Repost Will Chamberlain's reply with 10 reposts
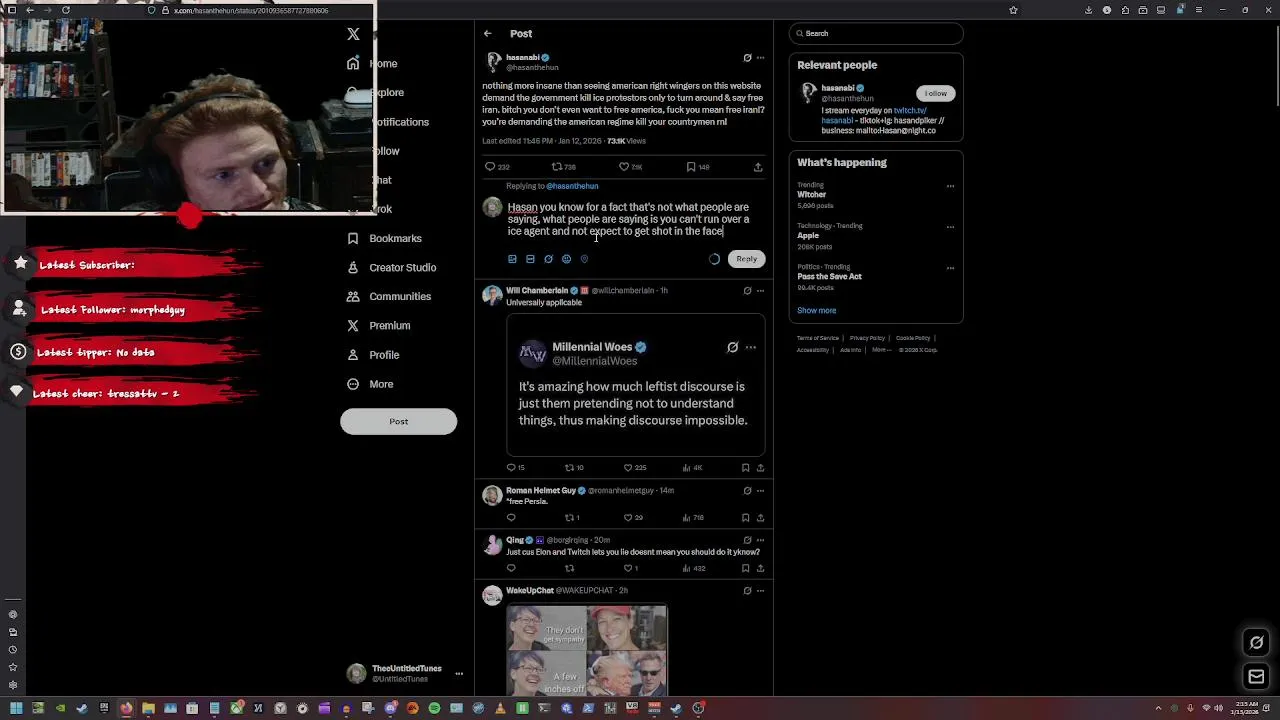 click(574, 468)
